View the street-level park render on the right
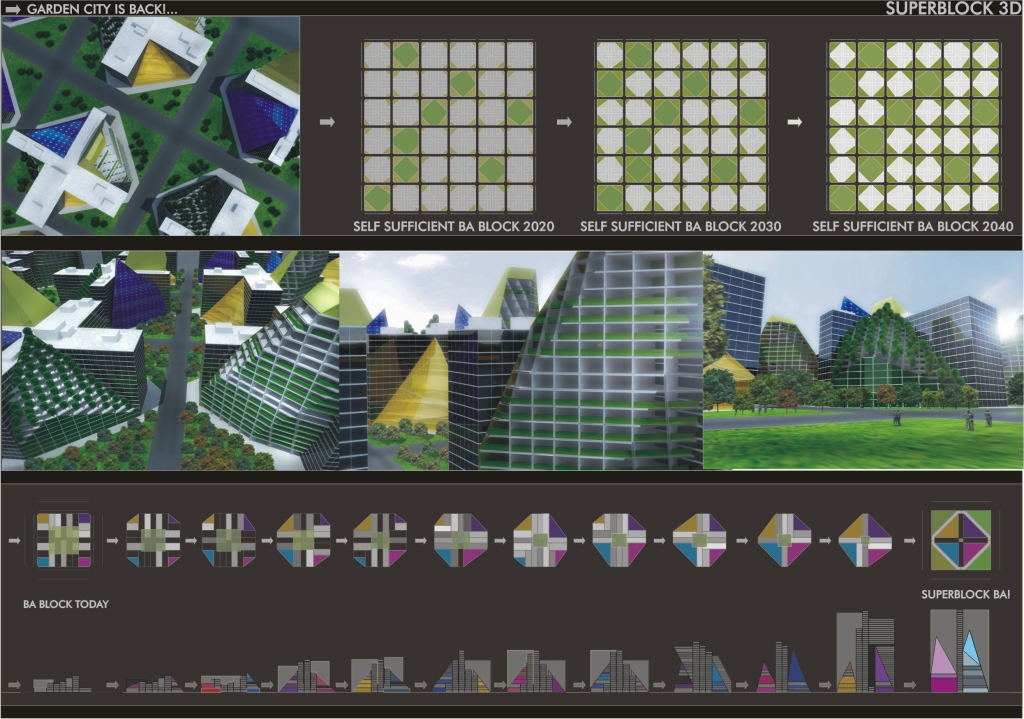The height and width of the screenshot is (719, 1024). (x=863, y=360)
